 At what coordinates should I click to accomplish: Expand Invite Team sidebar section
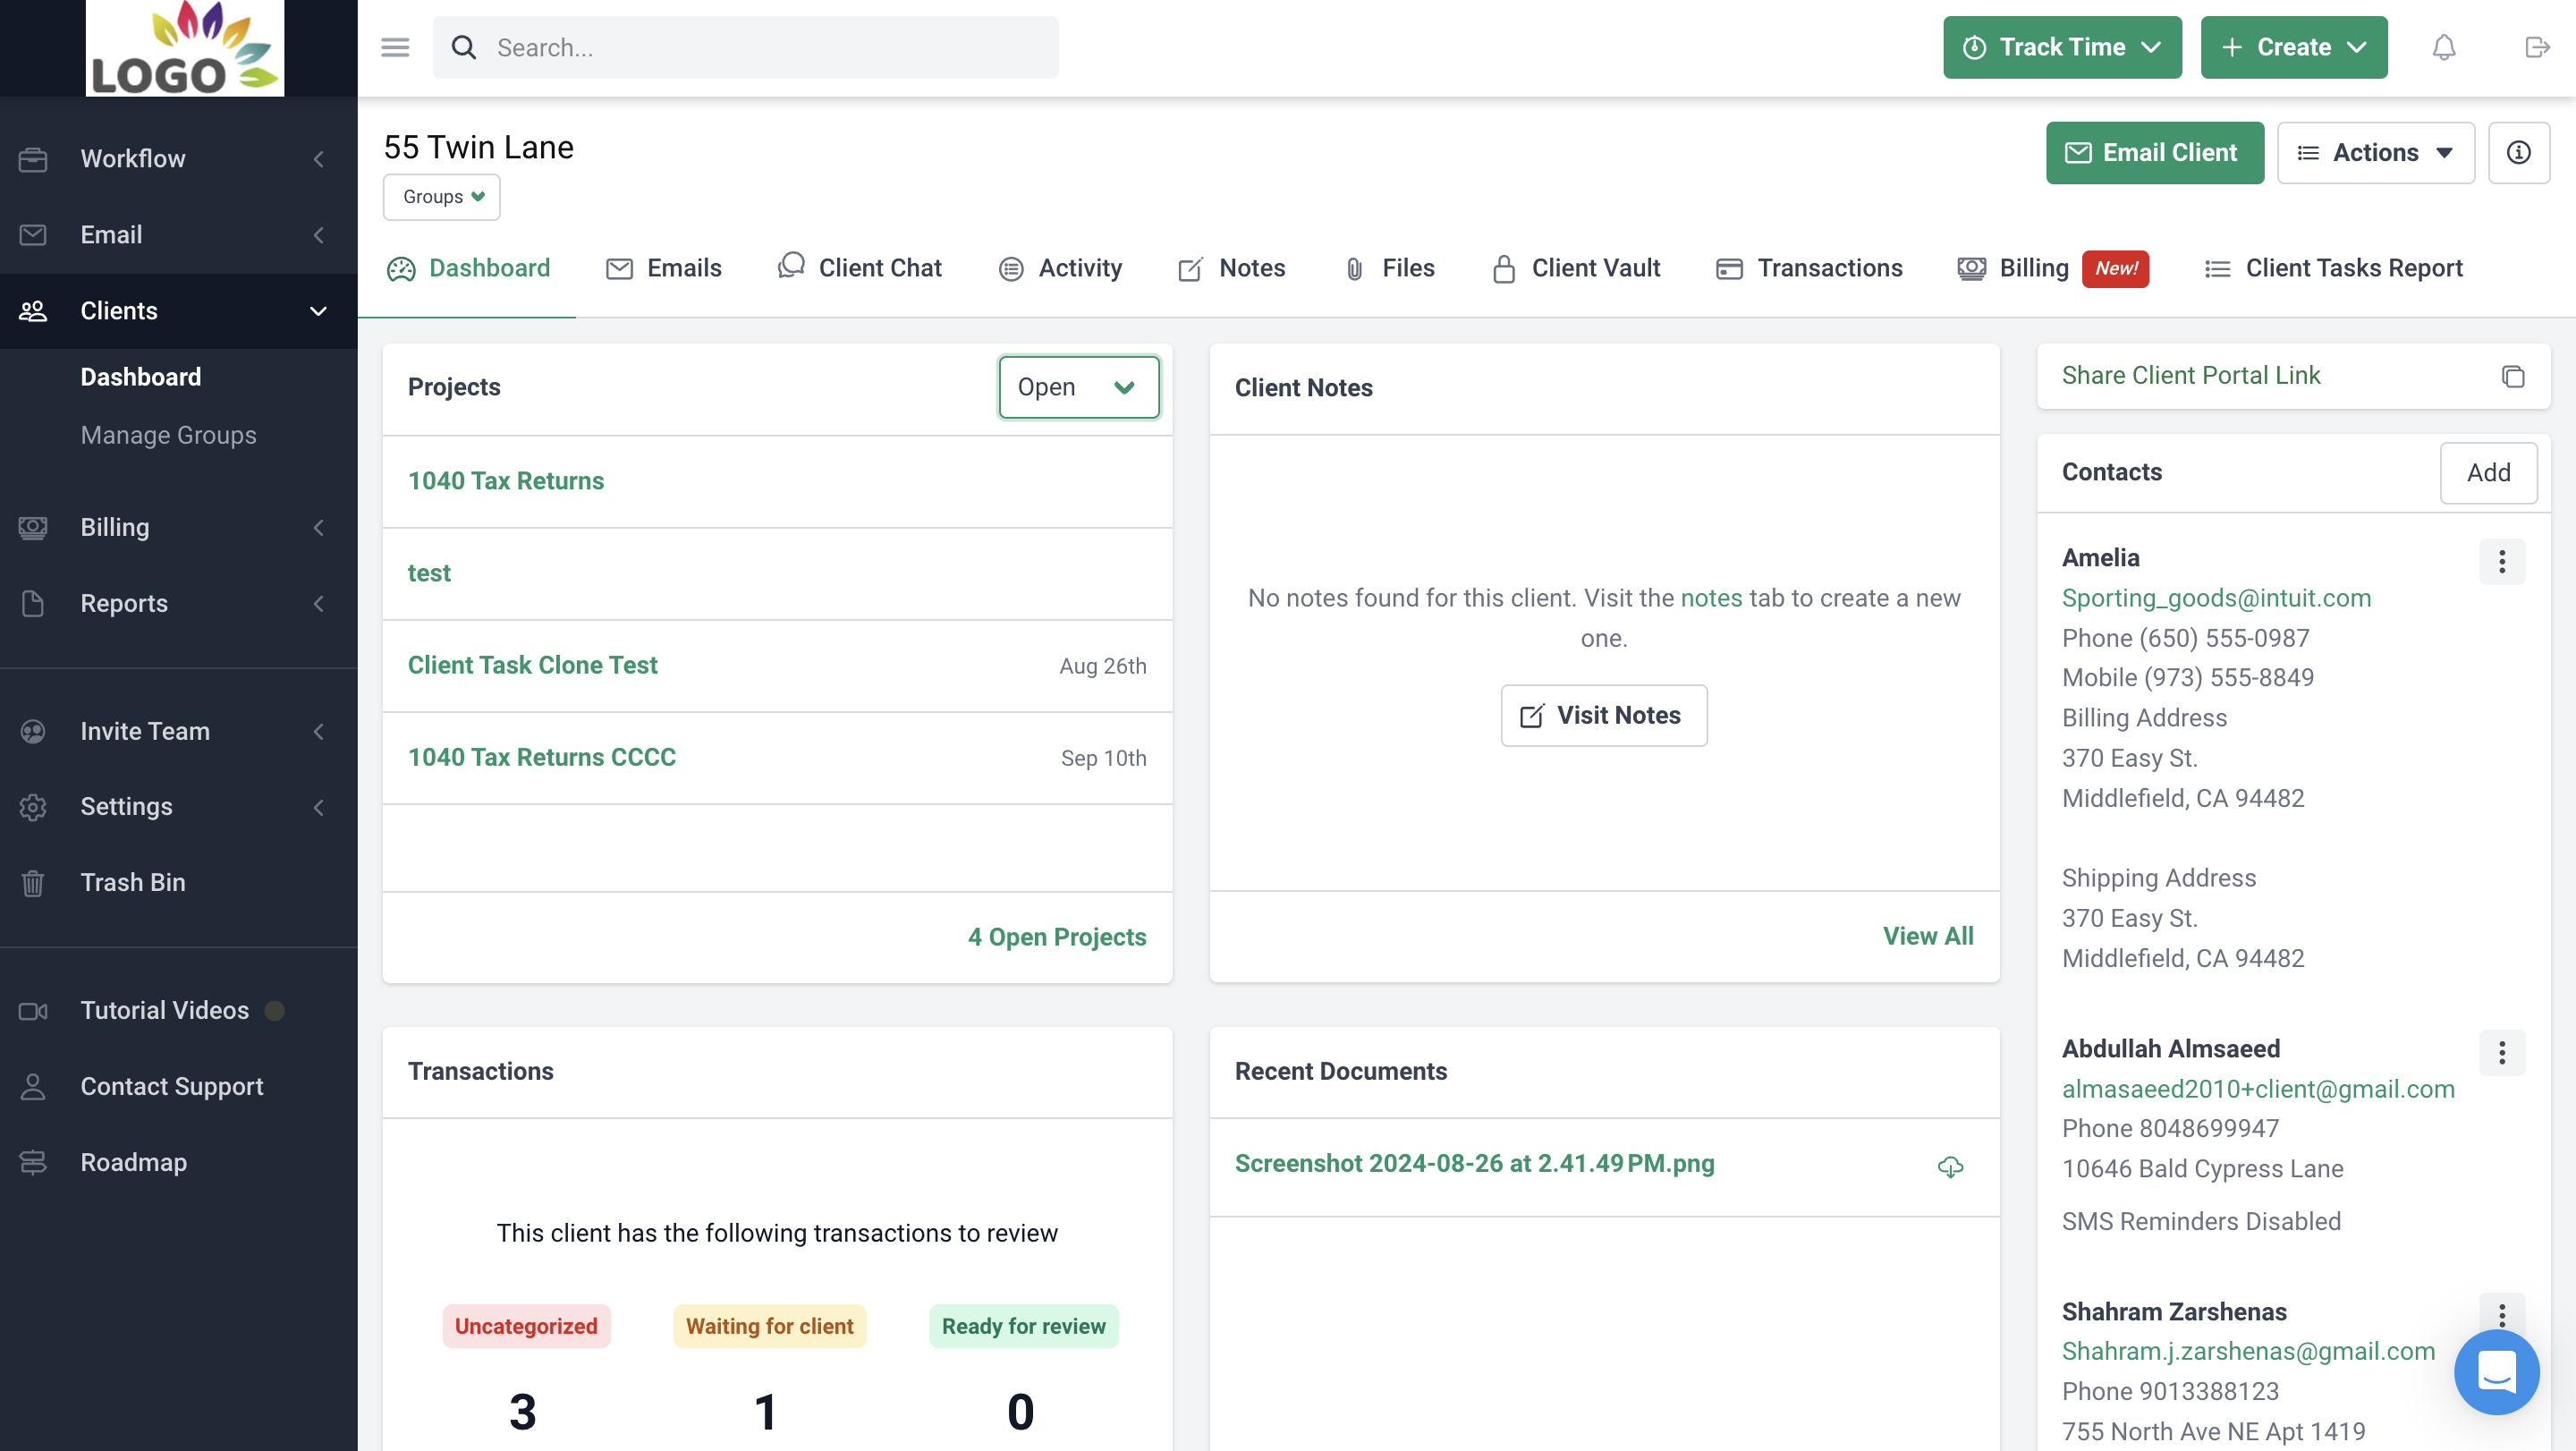click(178, 731)
